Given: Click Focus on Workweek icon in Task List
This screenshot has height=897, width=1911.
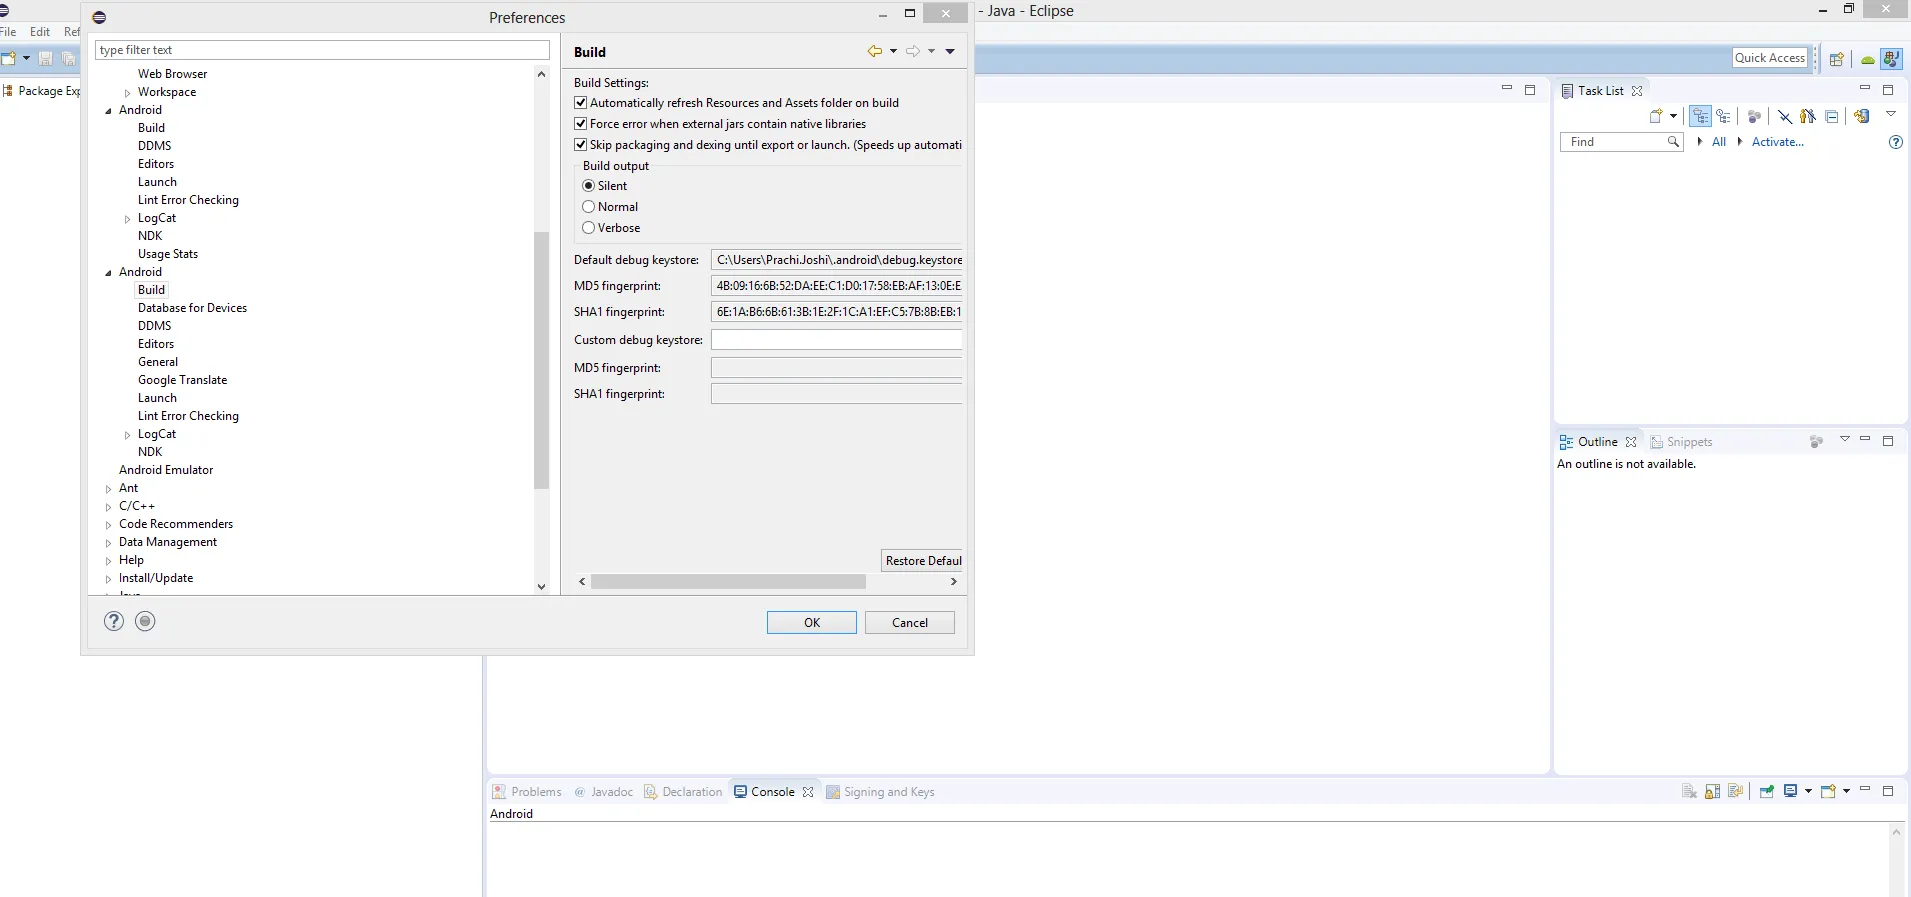Looking at the screenshot, I should coord(1753,116).
